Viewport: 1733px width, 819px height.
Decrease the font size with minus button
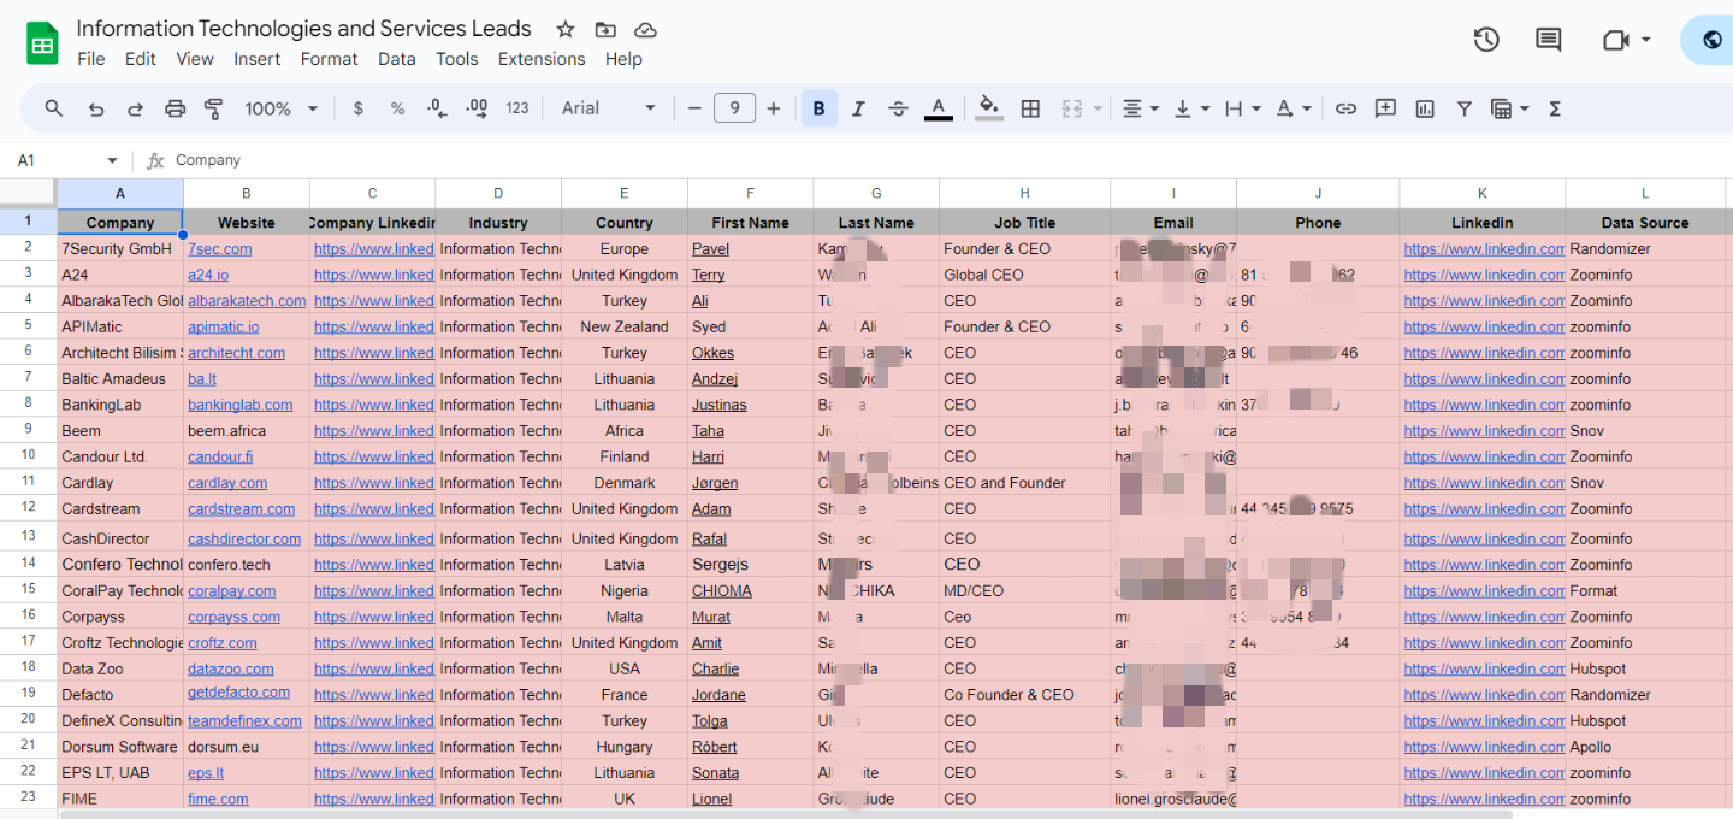[694, 108]
